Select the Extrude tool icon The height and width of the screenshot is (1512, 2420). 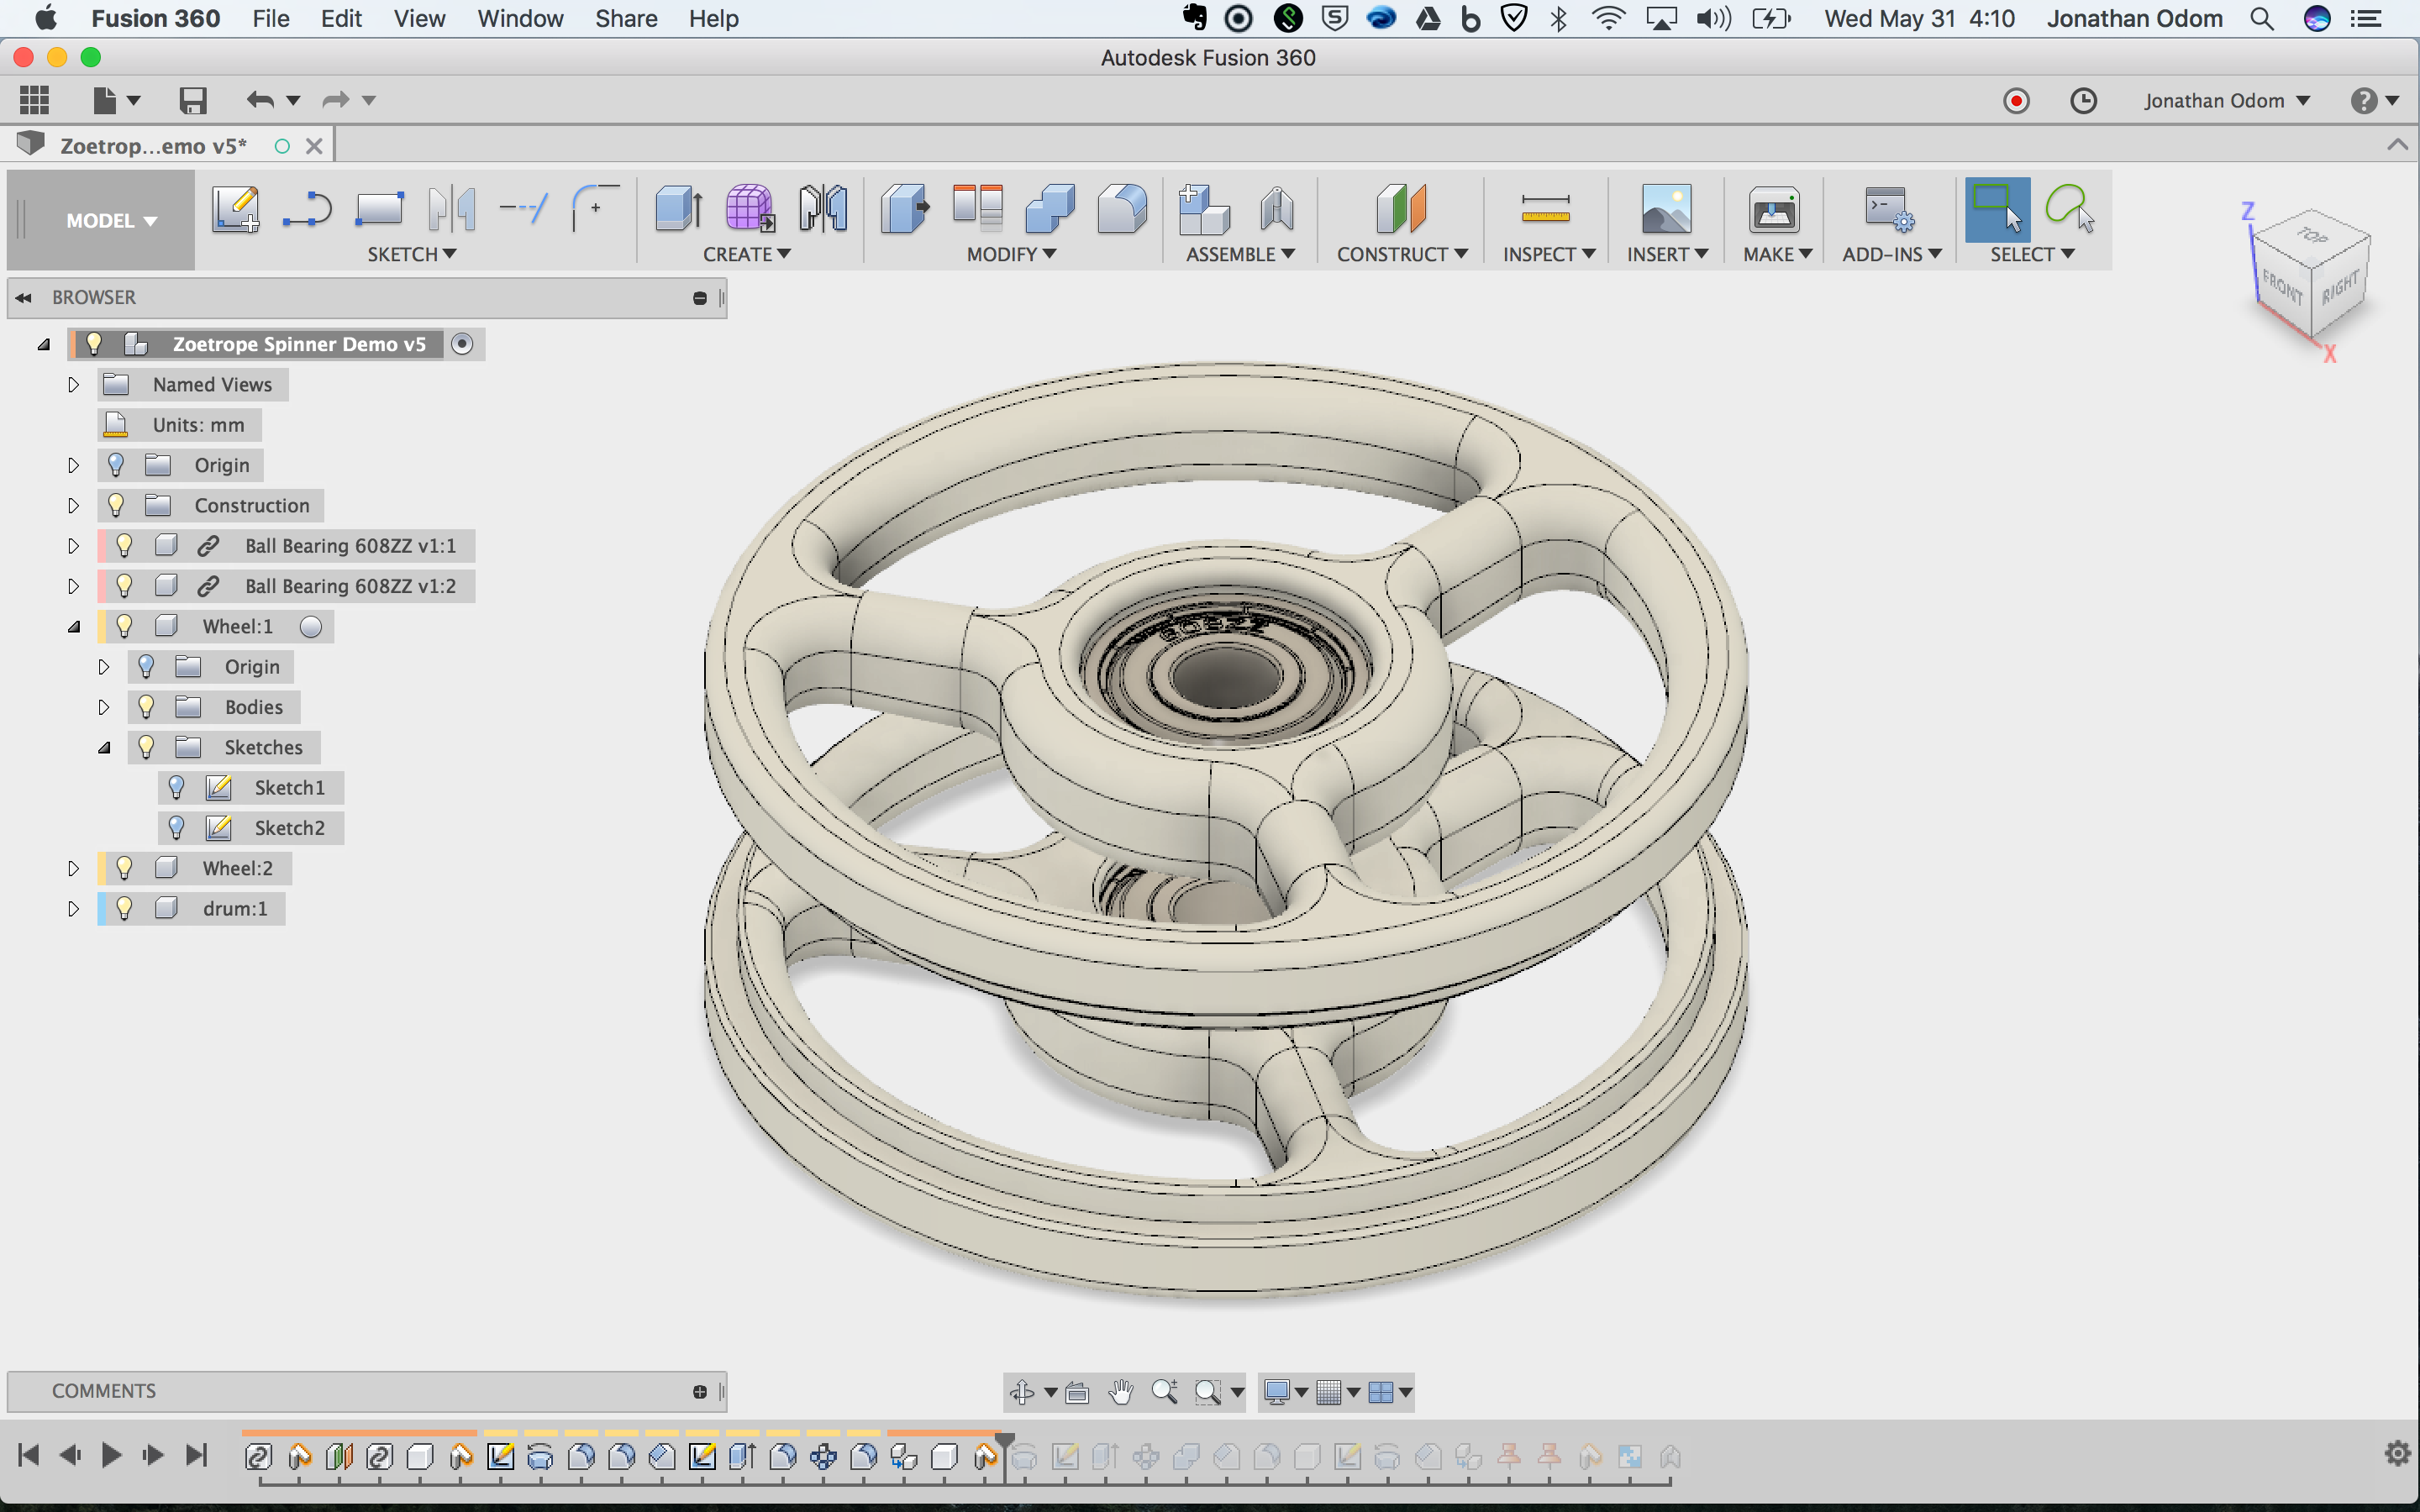pos(679,209)
